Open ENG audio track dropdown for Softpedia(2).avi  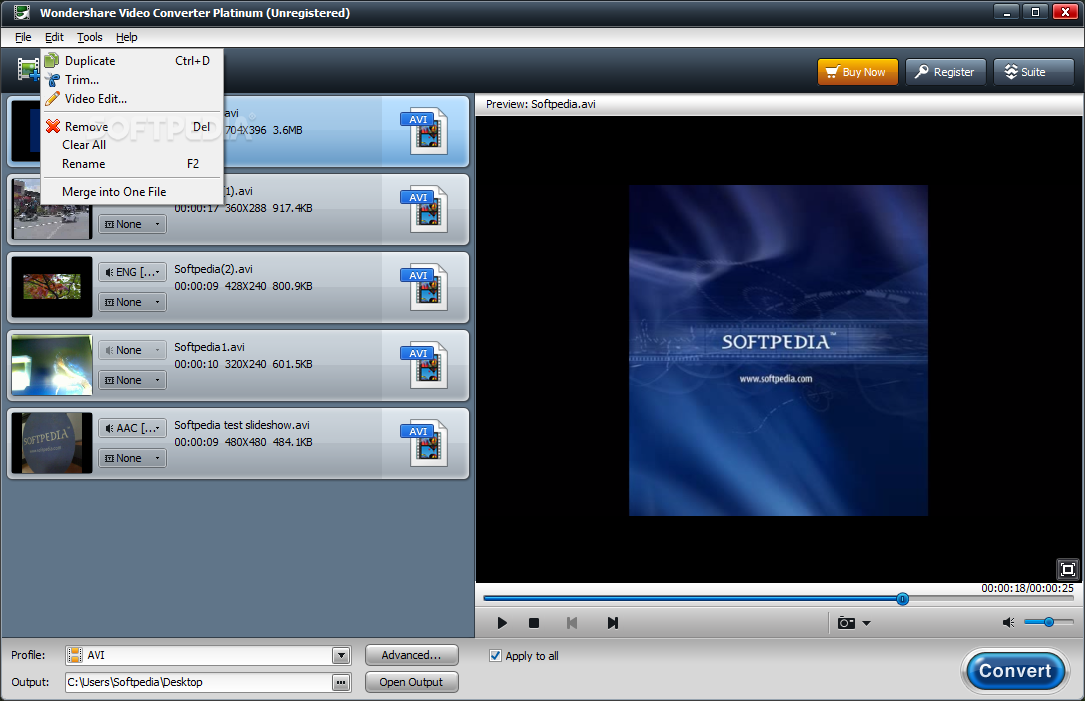[132, 273]
